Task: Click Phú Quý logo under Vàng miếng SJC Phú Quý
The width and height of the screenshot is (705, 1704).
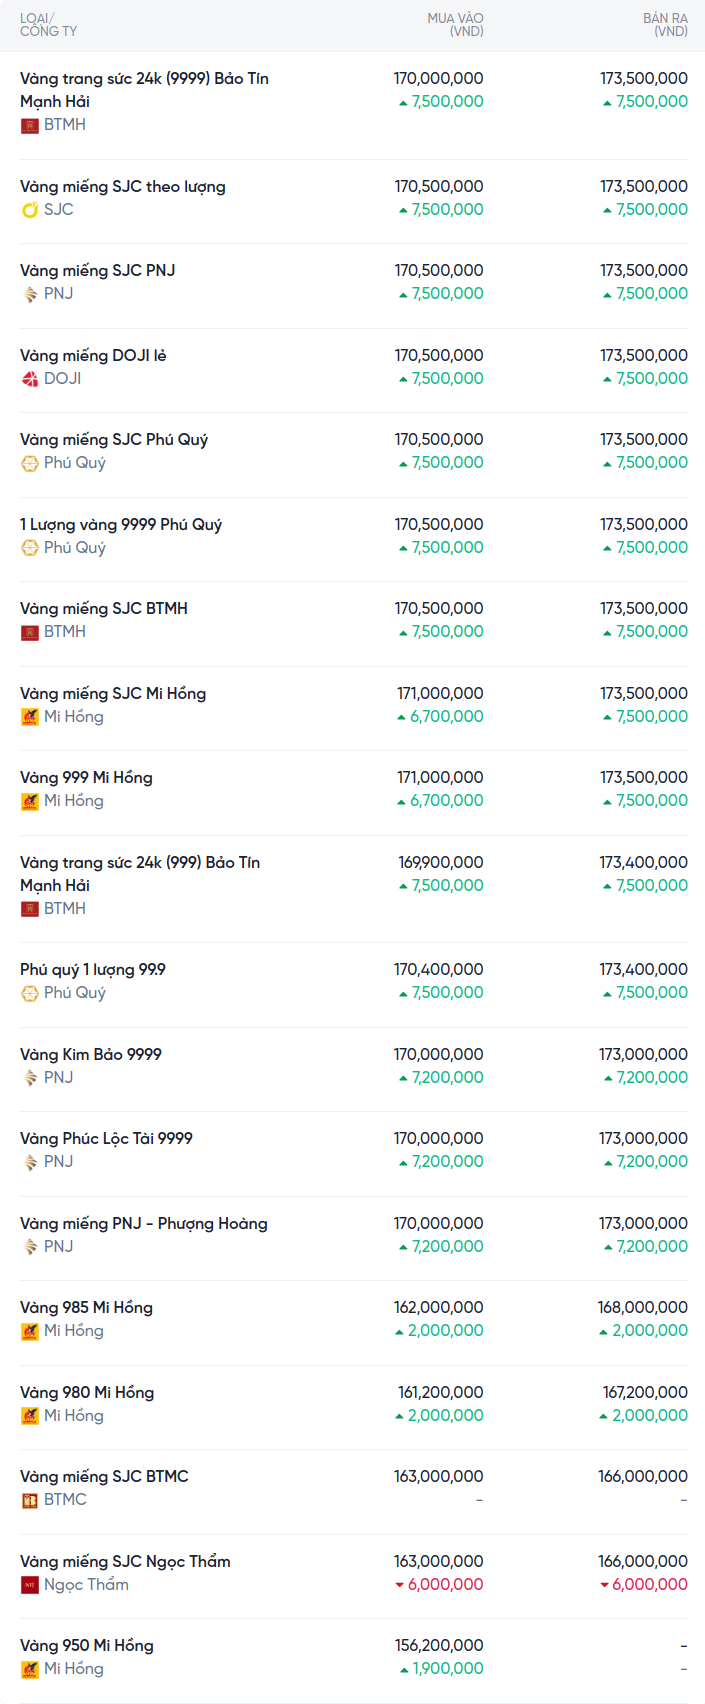Action: click(30, 463)
